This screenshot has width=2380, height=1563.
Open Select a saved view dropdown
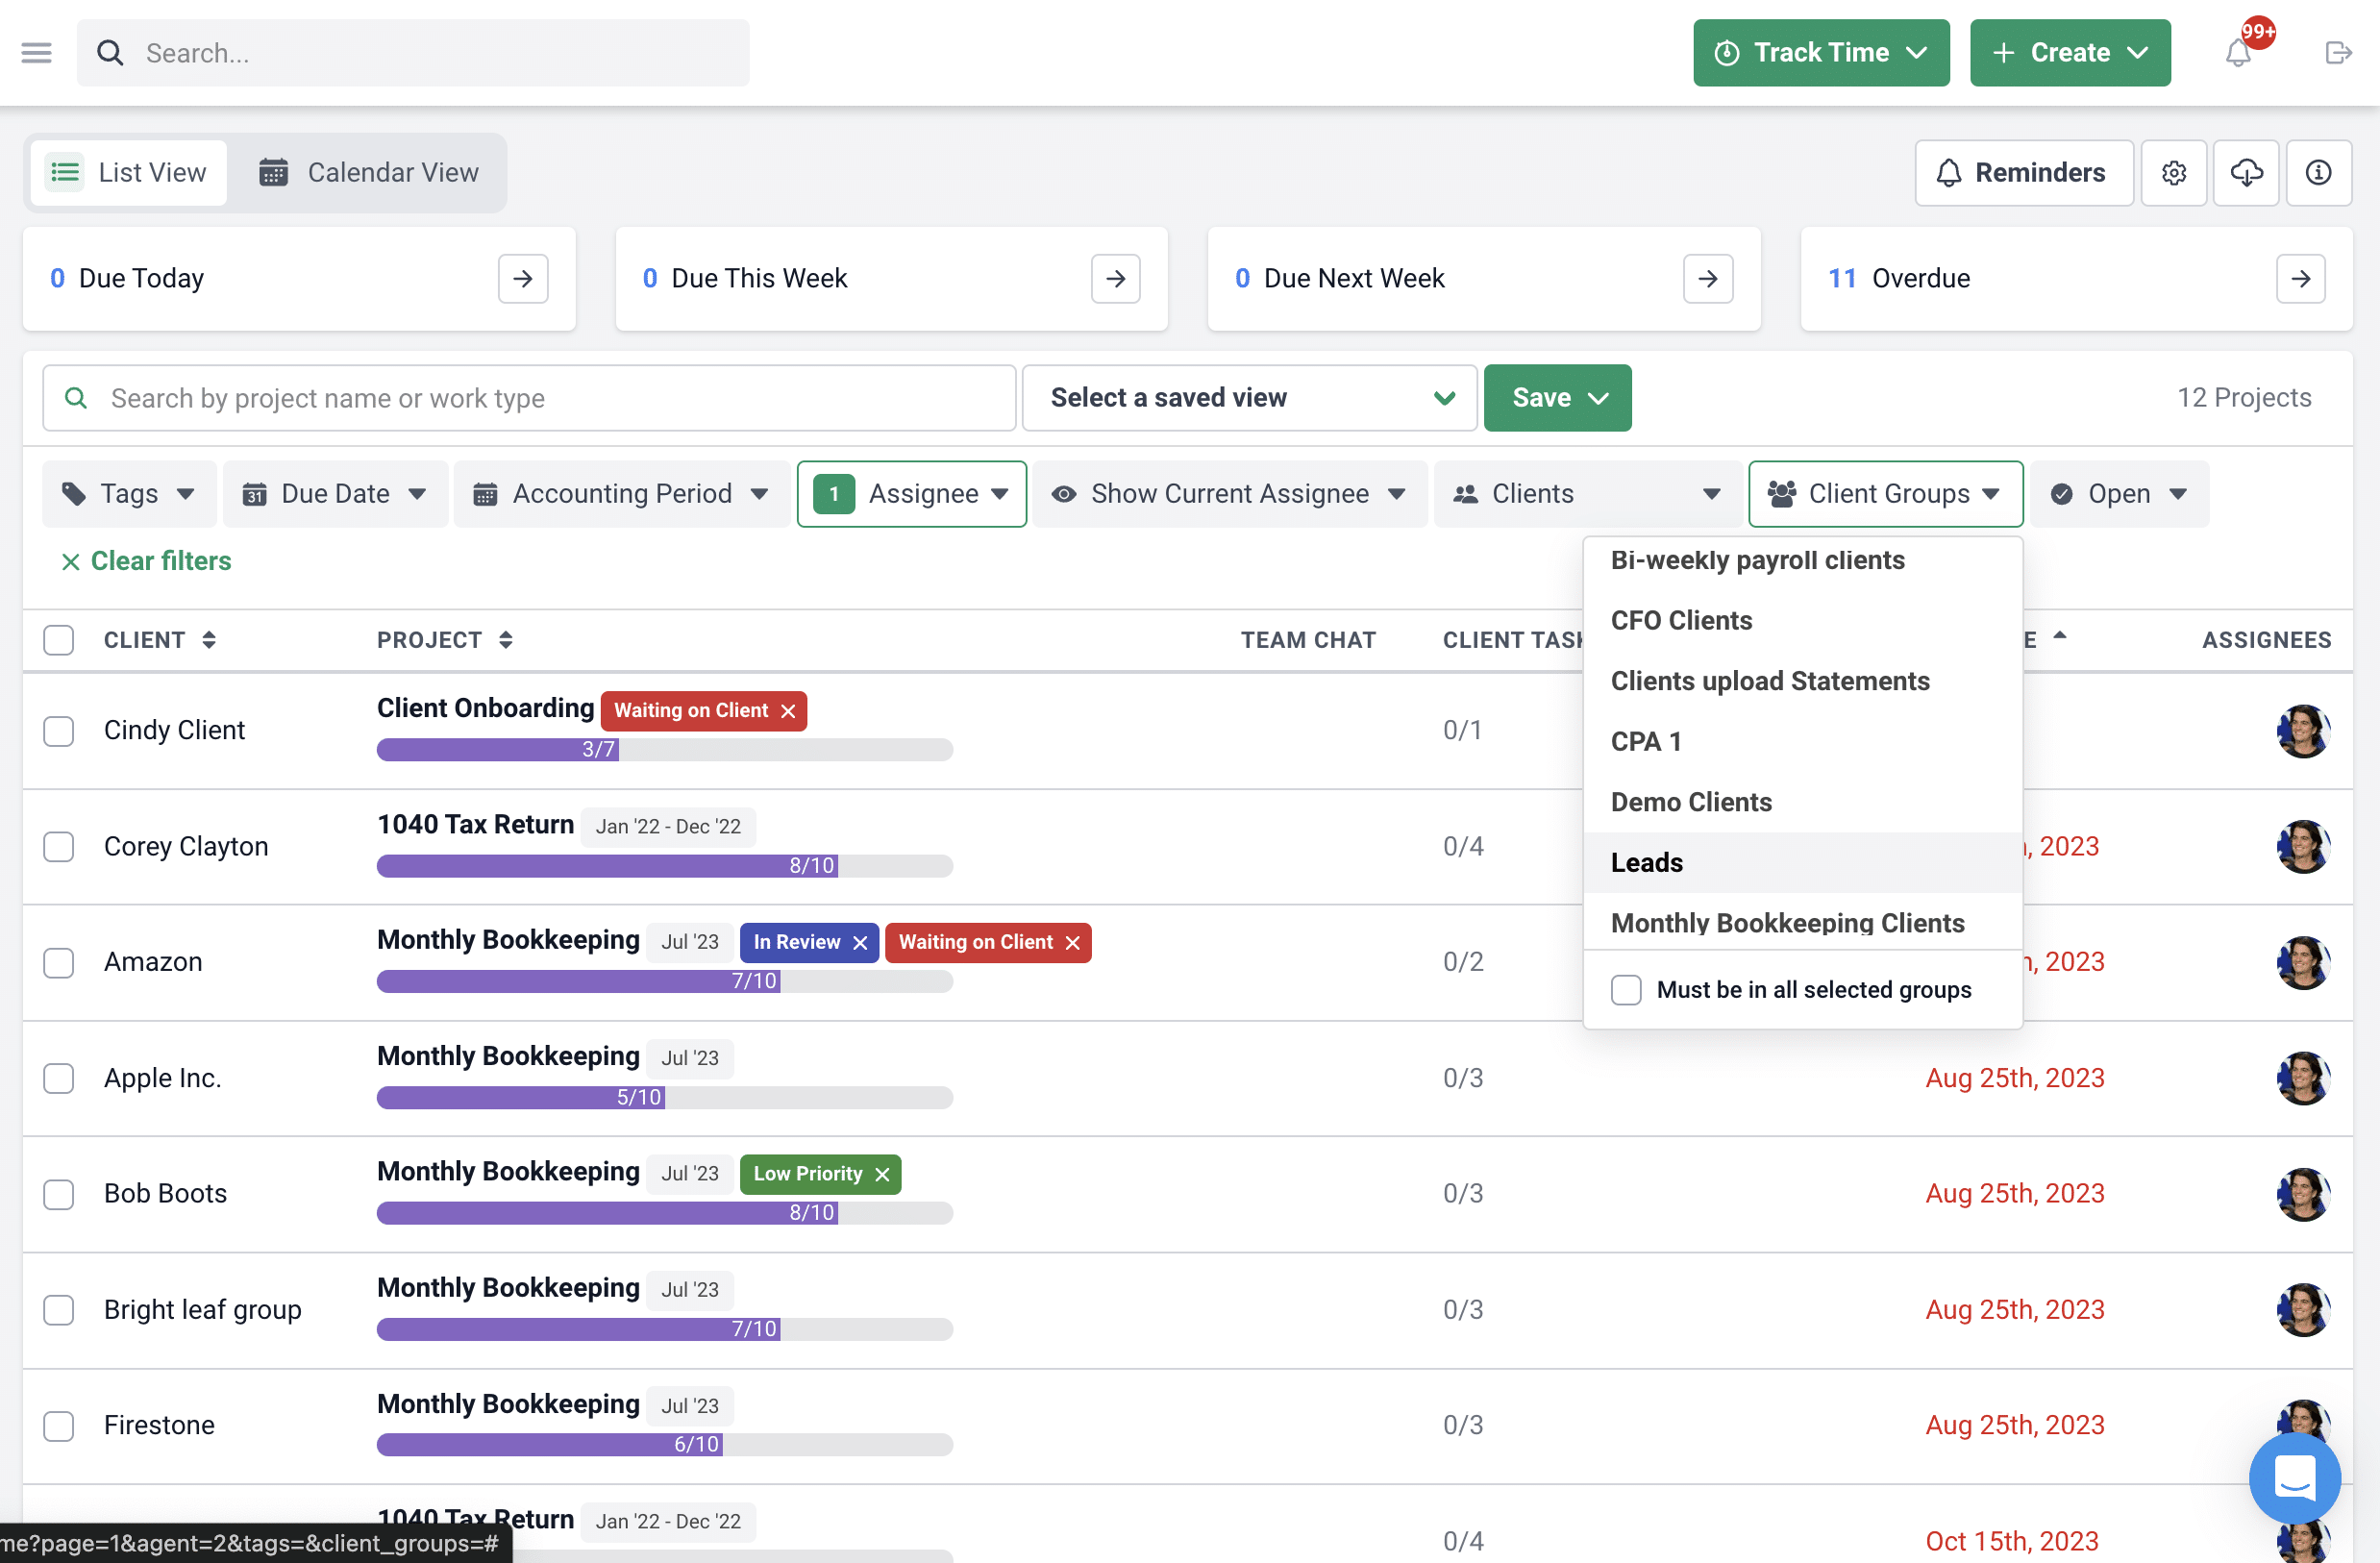(1249, 398)
